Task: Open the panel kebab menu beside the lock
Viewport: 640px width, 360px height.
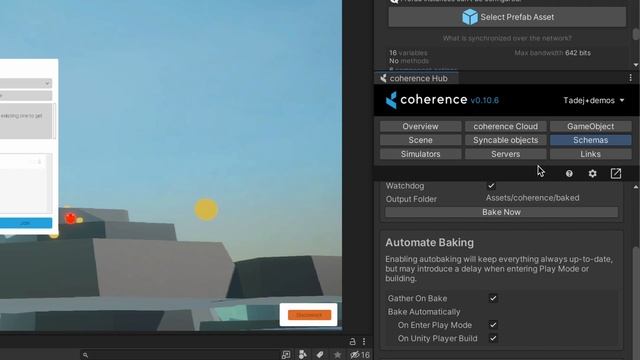Action: [364, 341]
